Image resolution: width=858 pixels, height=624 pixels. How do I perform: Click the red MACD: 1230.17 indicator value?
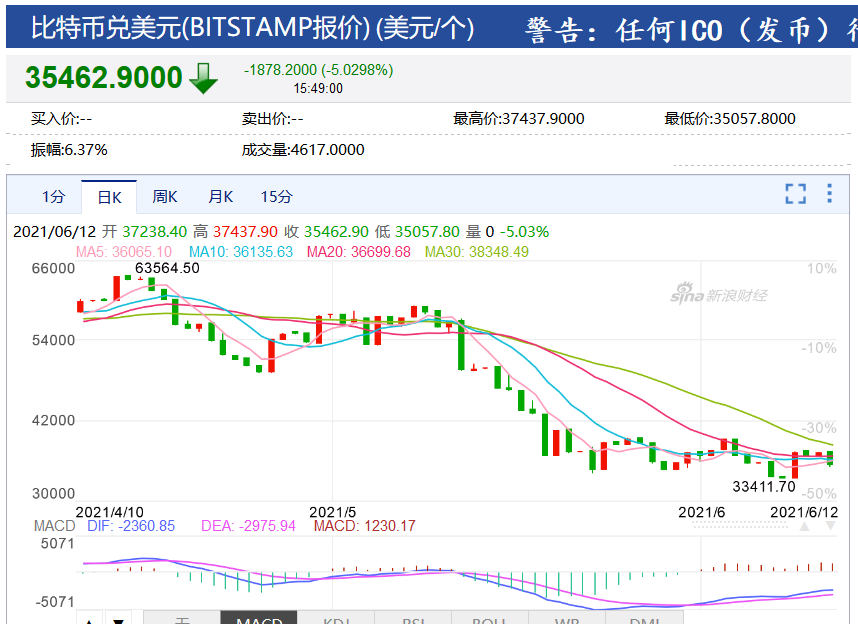pyautogui.click(x=364, y=526)
